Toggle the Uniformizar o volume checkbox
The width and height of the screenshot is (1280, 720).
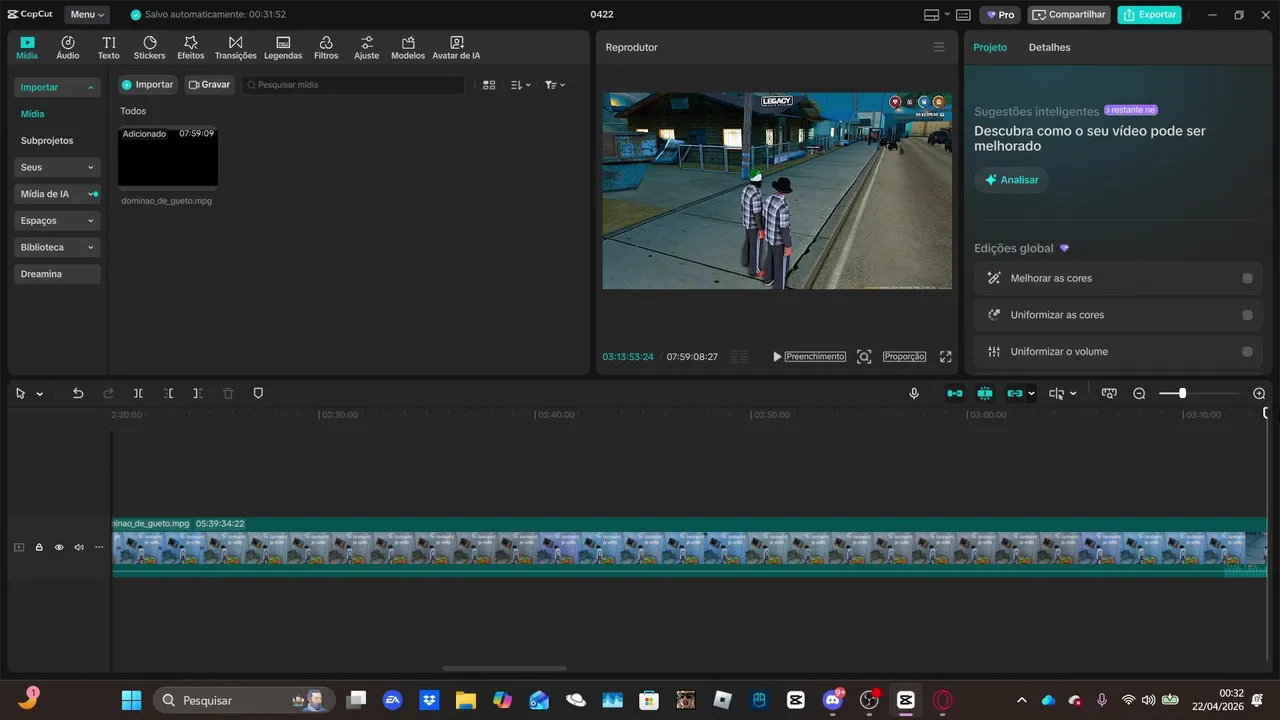coord(1247,352)
